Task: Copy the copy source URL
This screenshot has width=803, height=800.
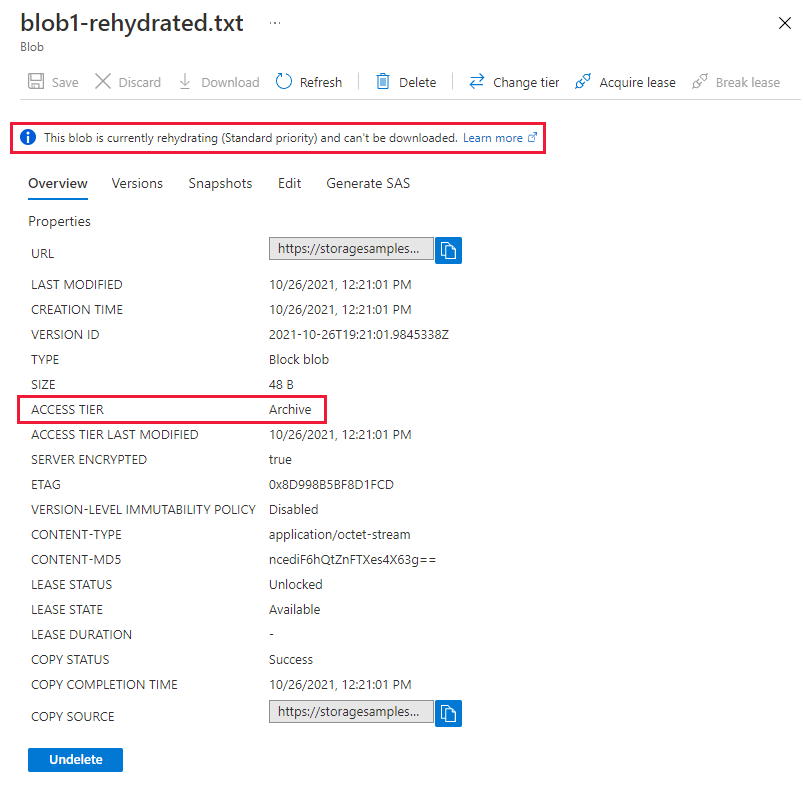Action: coord(447,713)
